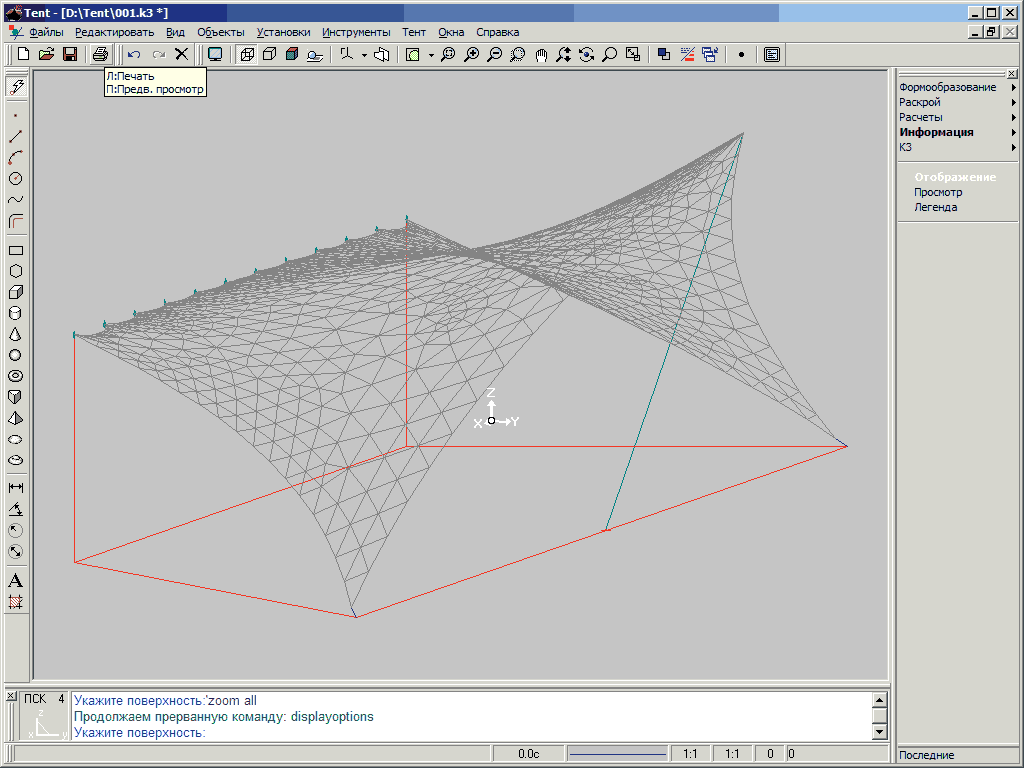Click the Просмотр item in side panel
The height and width of the screenshot is (768, 1024).
point(938,192)
